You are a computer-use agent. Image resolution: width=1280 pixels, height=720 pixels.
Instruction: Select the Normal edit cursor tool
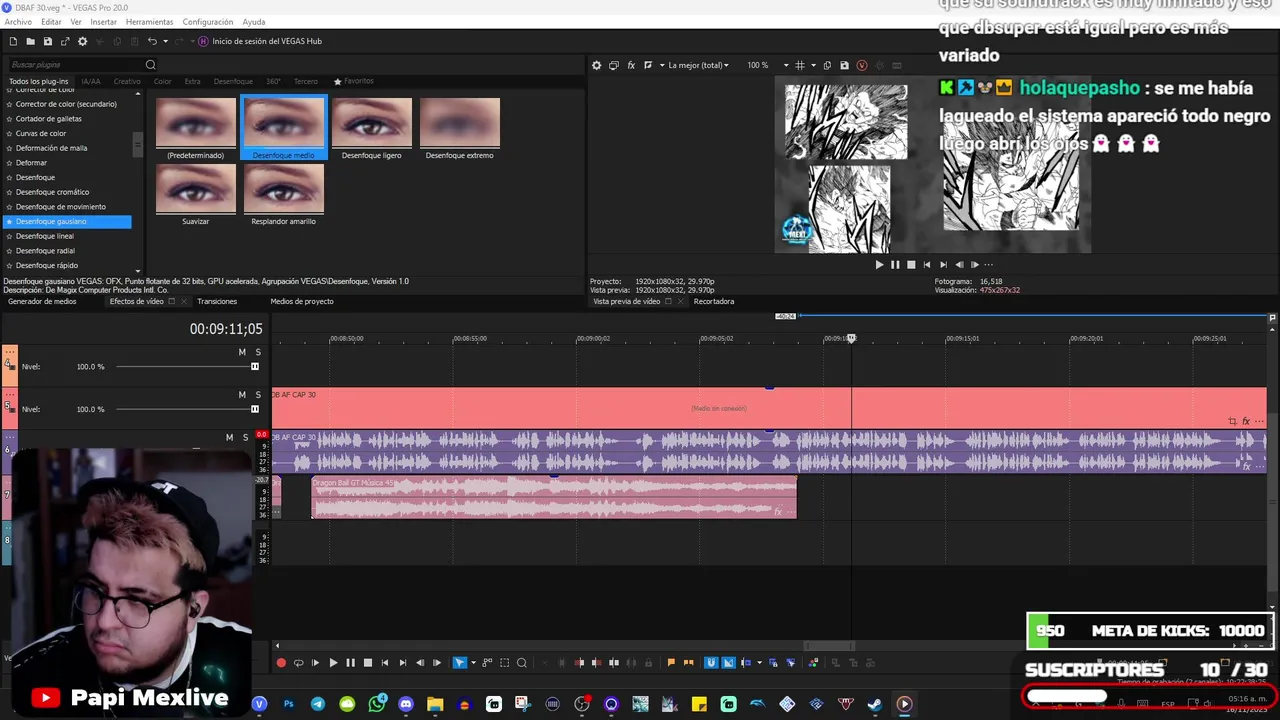(460, 663)
